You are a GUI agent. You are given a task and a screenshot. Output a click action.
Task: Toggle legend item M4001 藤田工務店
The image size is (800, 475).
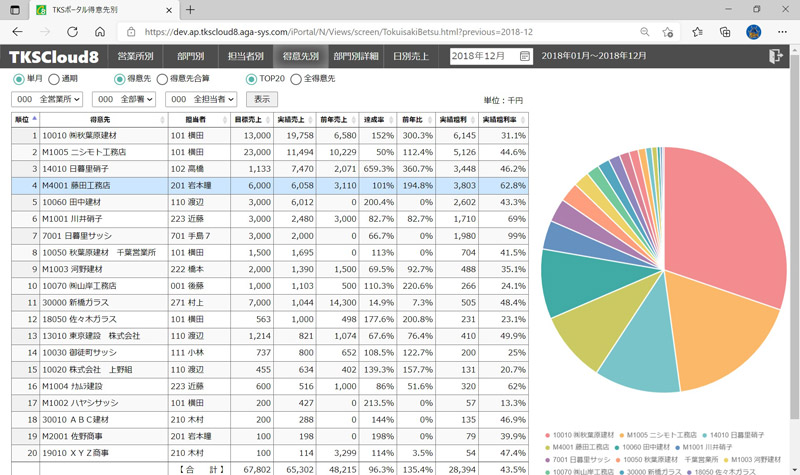pos(577,447)
